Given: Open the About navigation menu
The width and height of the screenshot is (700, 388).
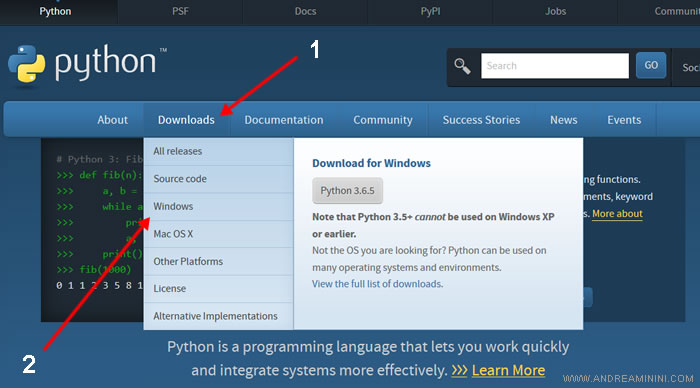Looking at the screenshot, I should click(x=112, y=120).
